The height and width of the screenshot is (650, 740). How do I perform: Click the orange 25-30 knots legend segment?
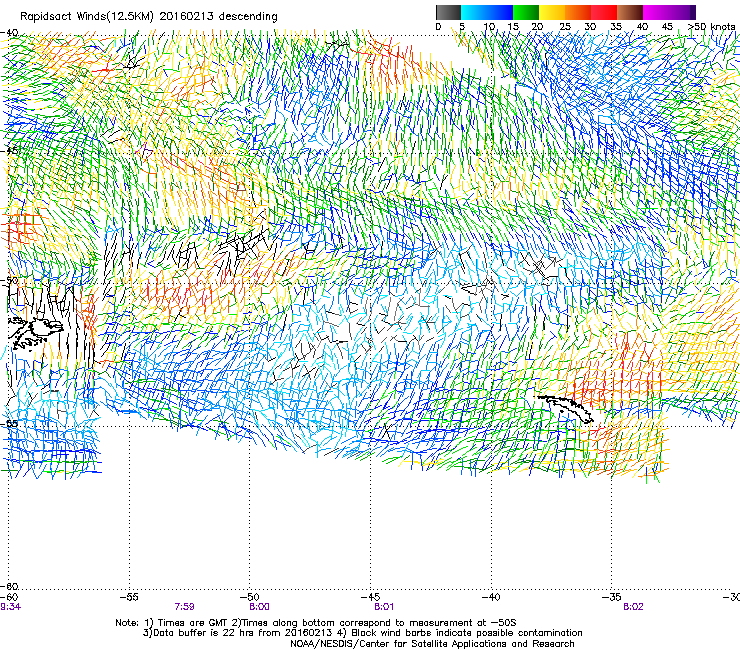578,12
